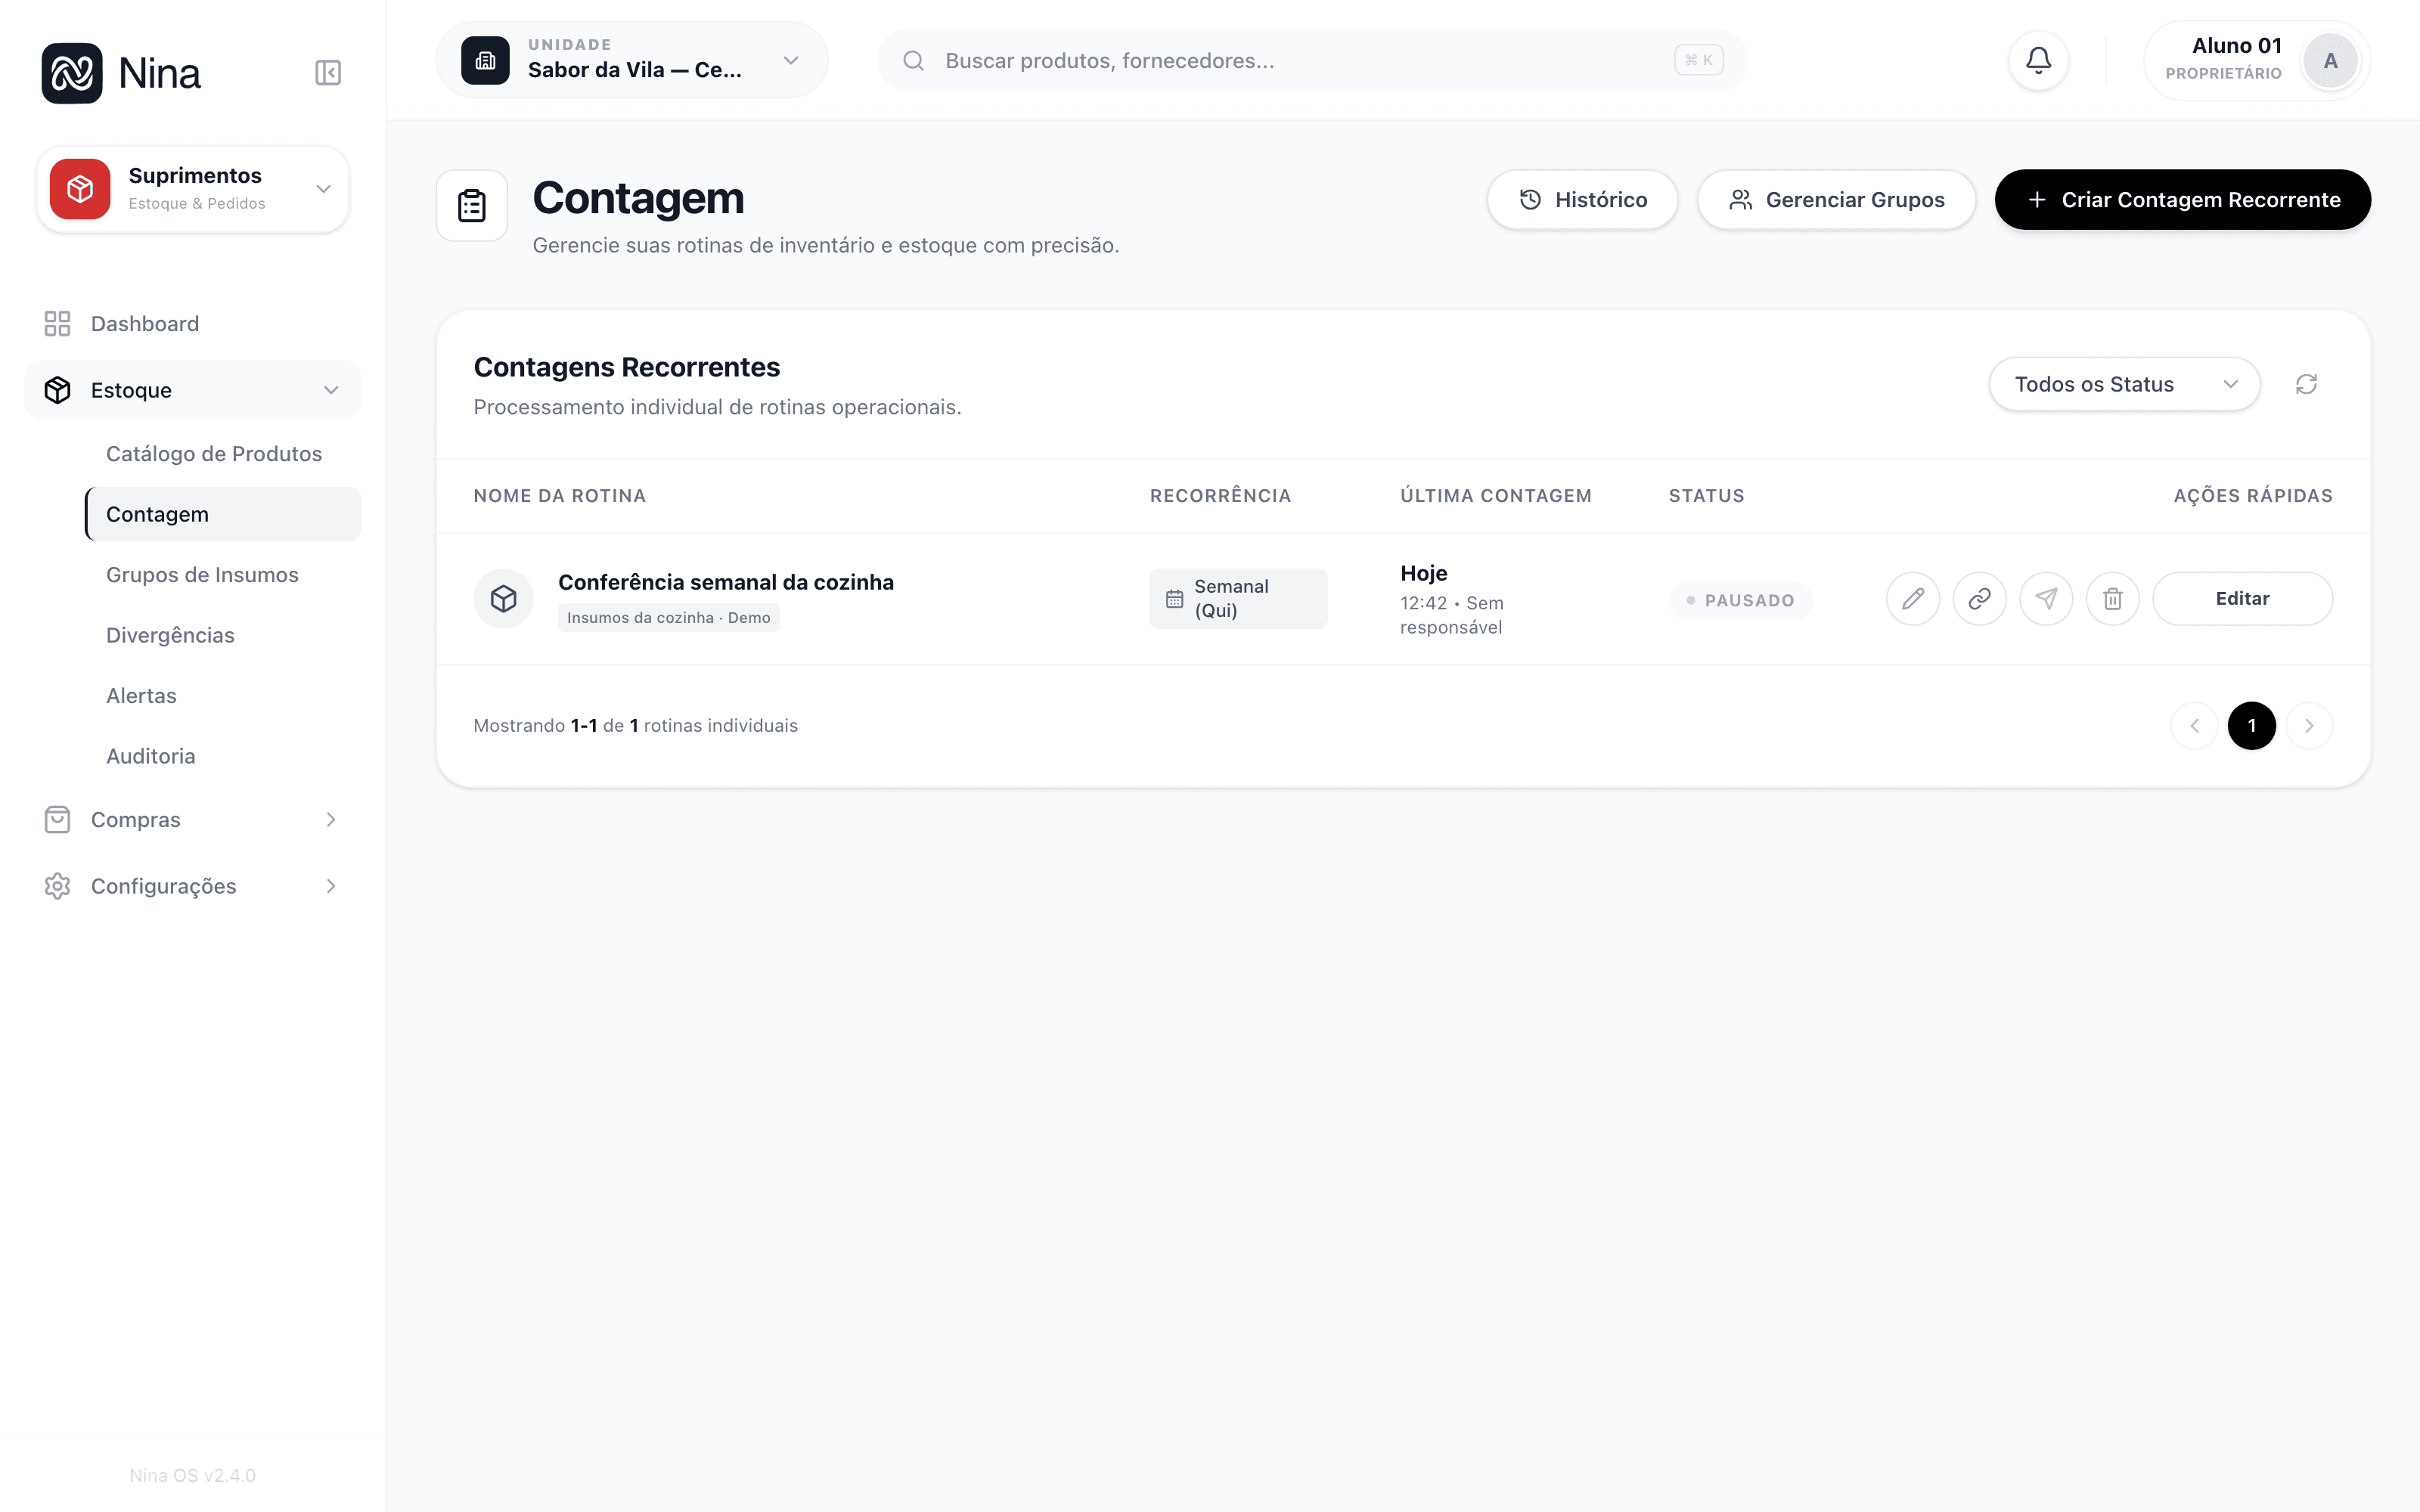Refresh the Contagens Recorrentes list
This screenshot has width=2420, height=1512.
[2306, 384]
